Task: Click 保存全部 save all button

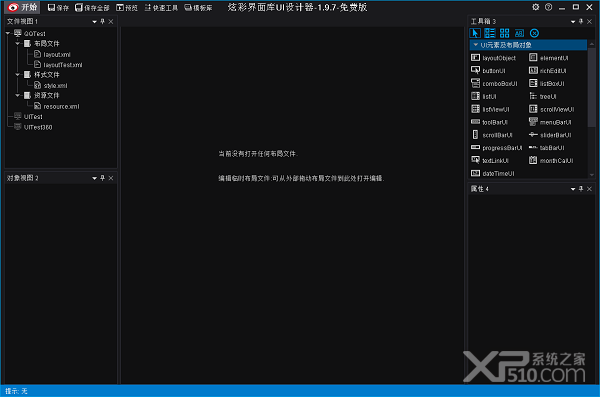Action: [x=92, y=8]
